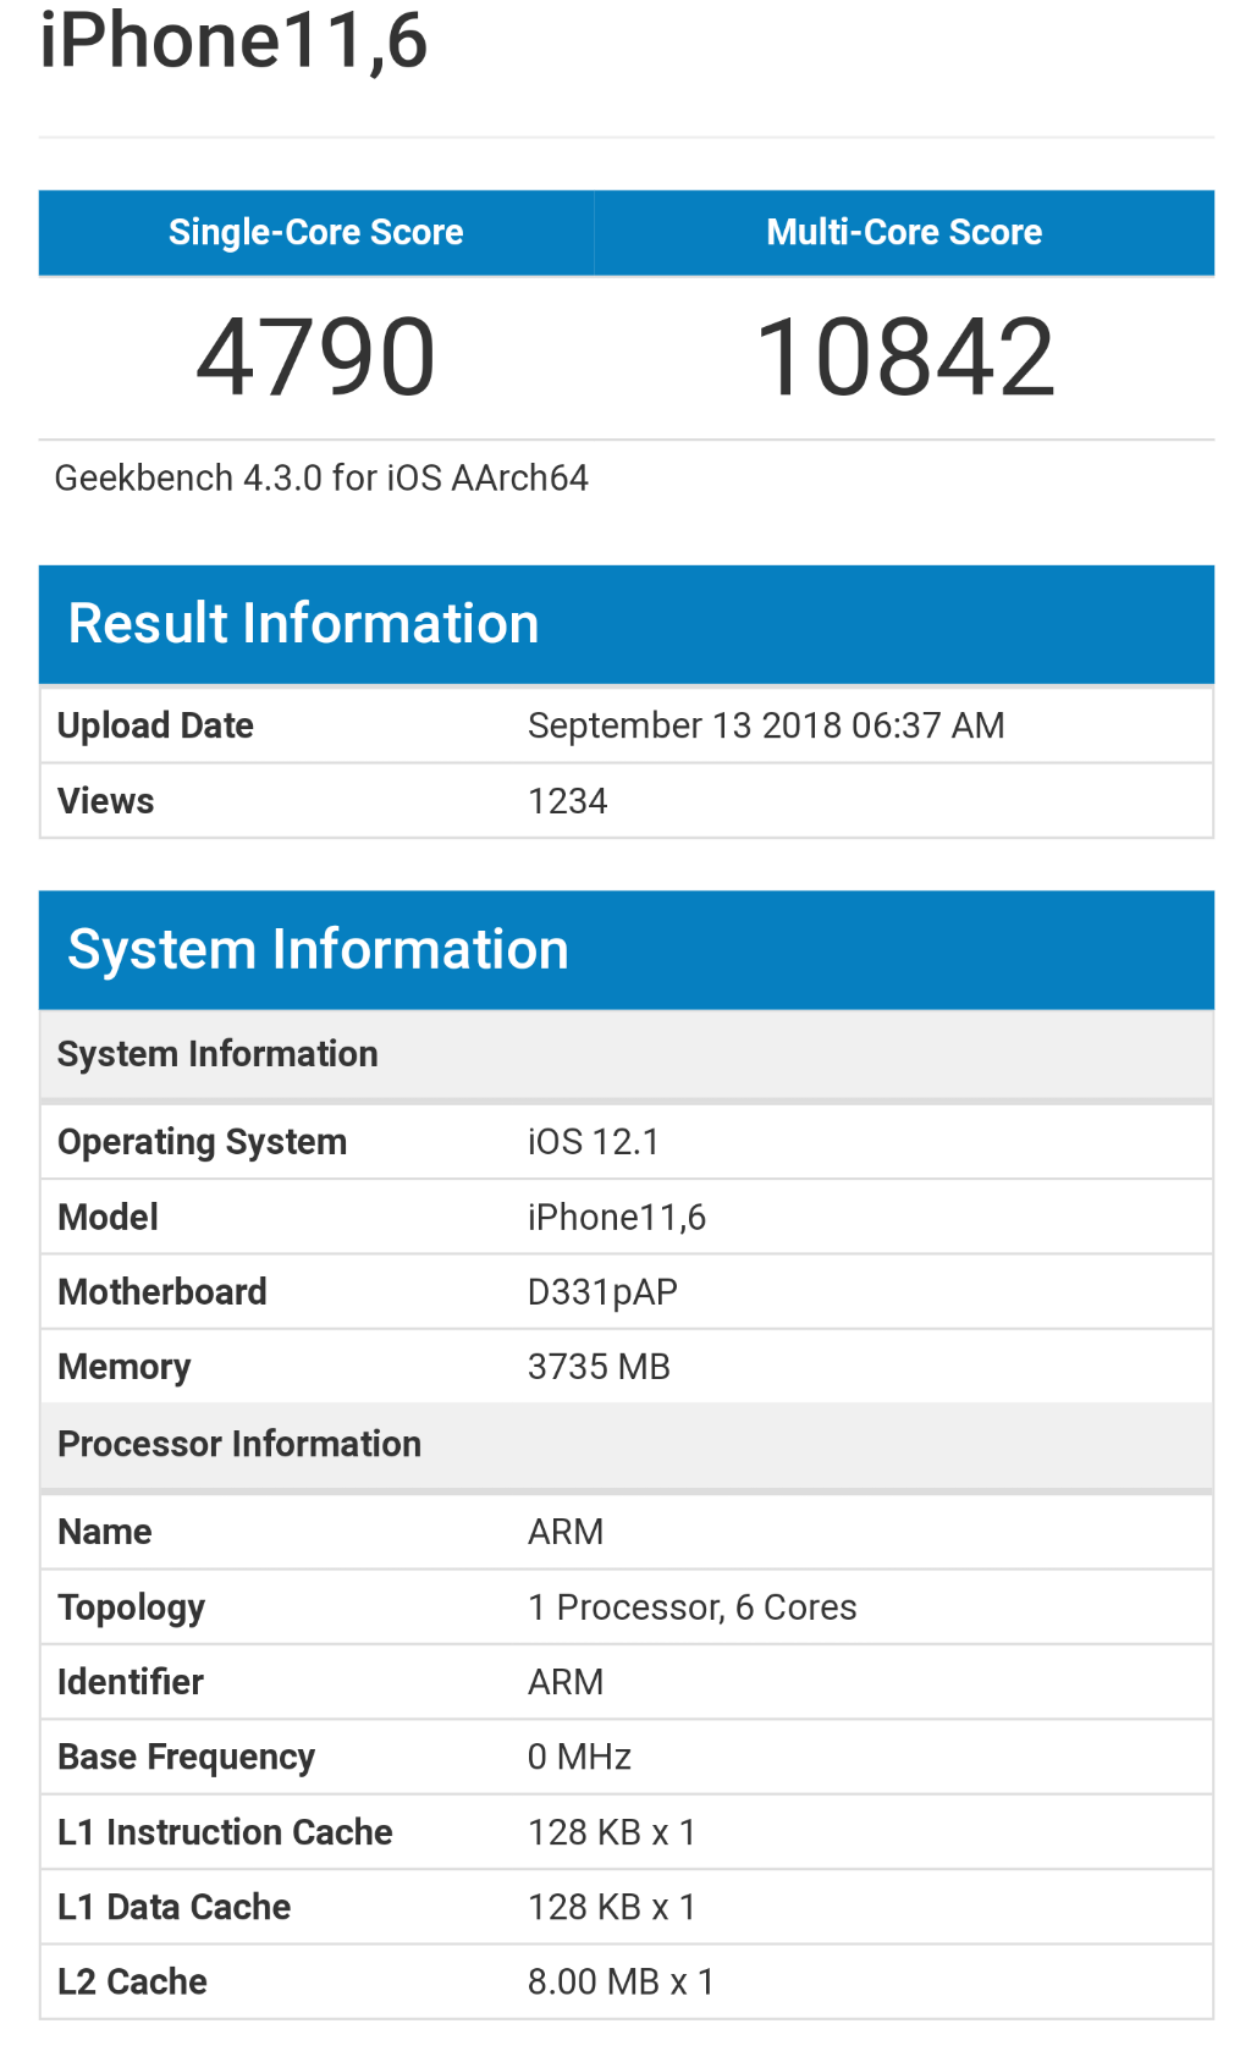The width and height of the screenshot is (1251, 2048).
Task: Click the L2 Cache label
Action: (132, 1982)
